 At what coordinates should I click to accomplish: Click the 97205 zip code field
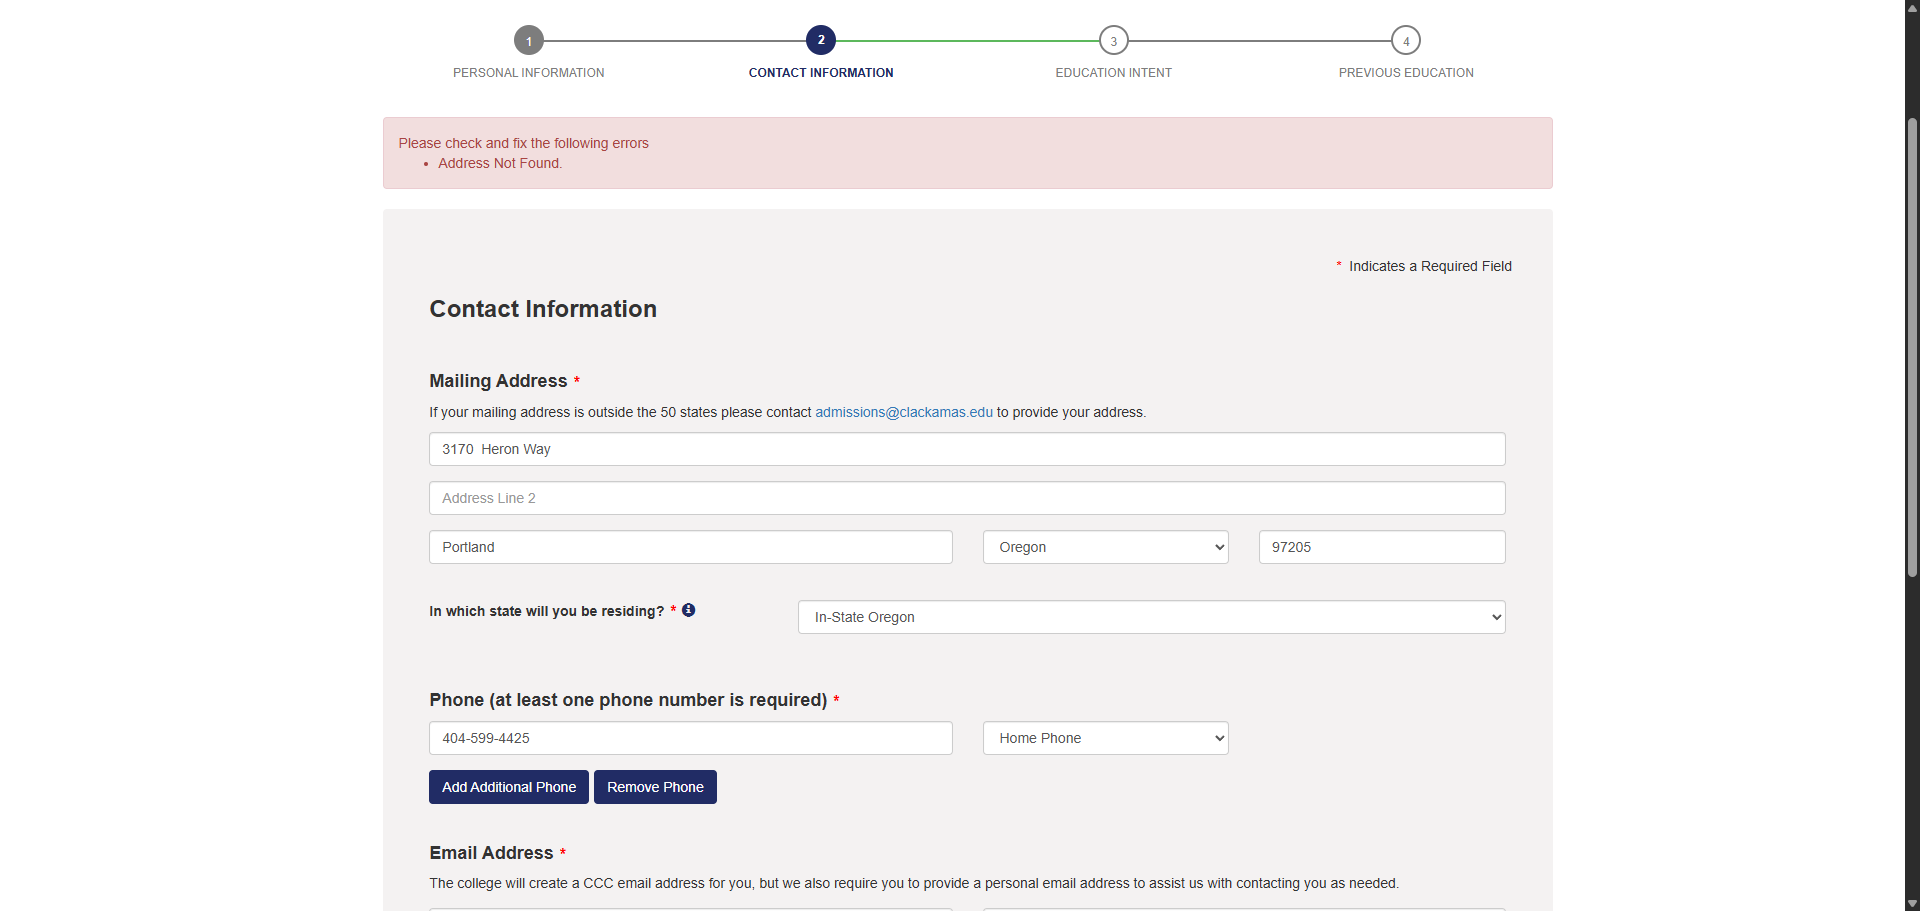click(1381, 547)
